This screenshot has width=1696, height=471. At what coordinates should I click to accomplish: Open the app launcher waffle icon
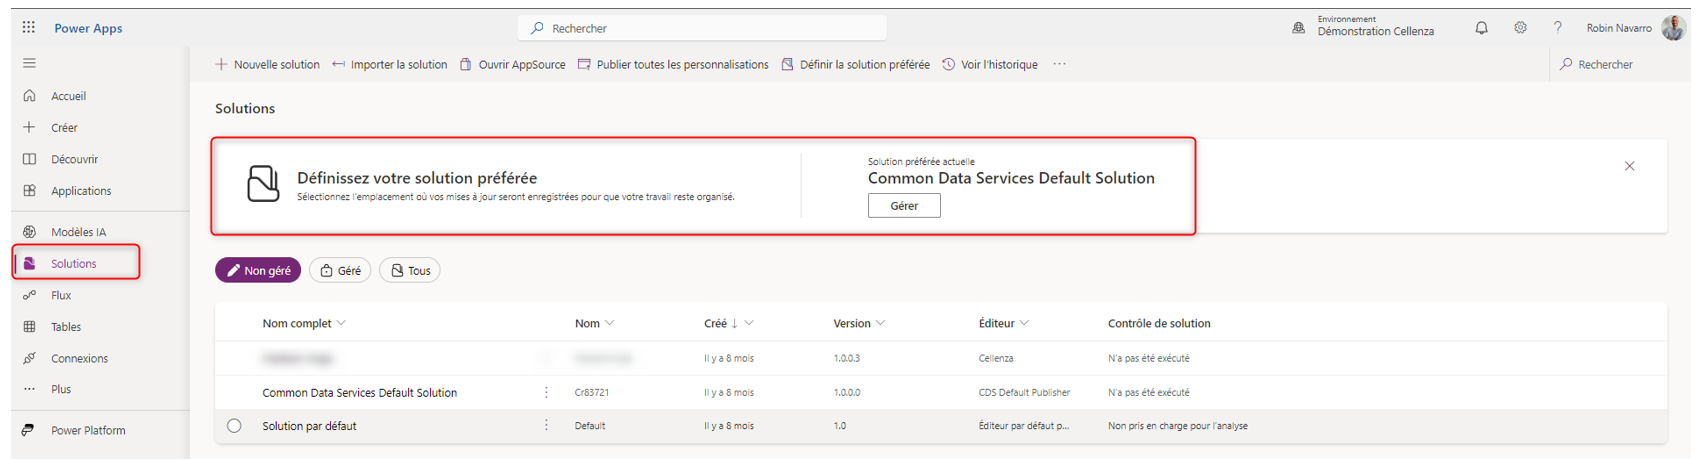29,28
